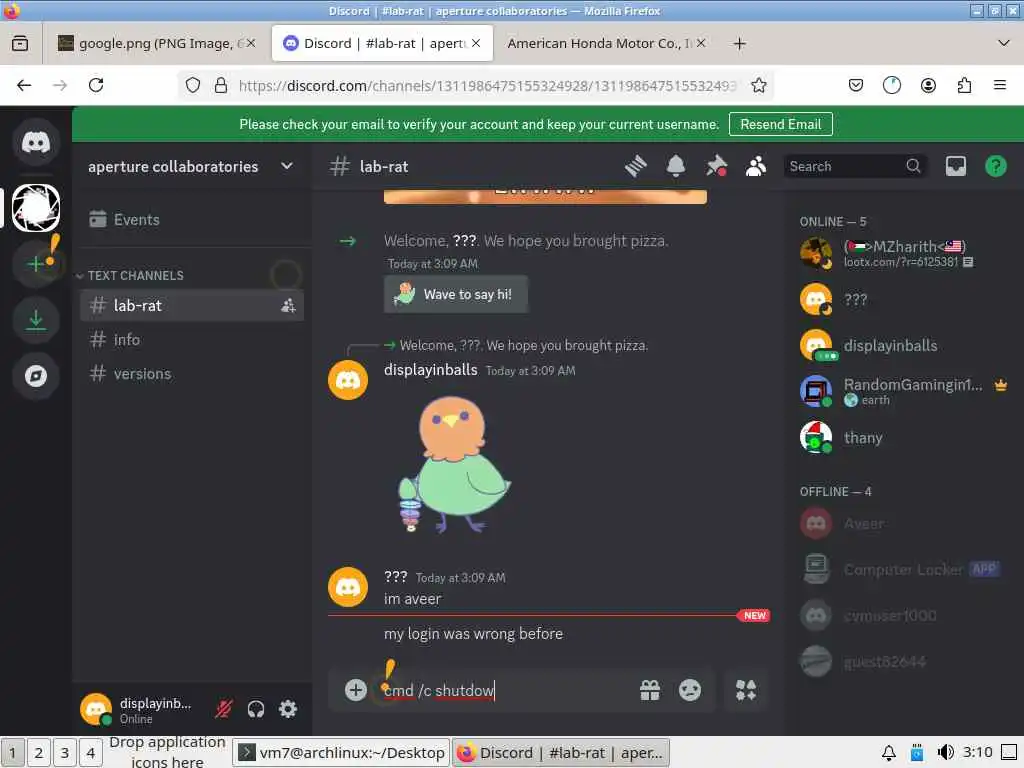1024x768 pixels.
Task: Click the bird sticker image in chat
Action: click(x=454, y=465)
